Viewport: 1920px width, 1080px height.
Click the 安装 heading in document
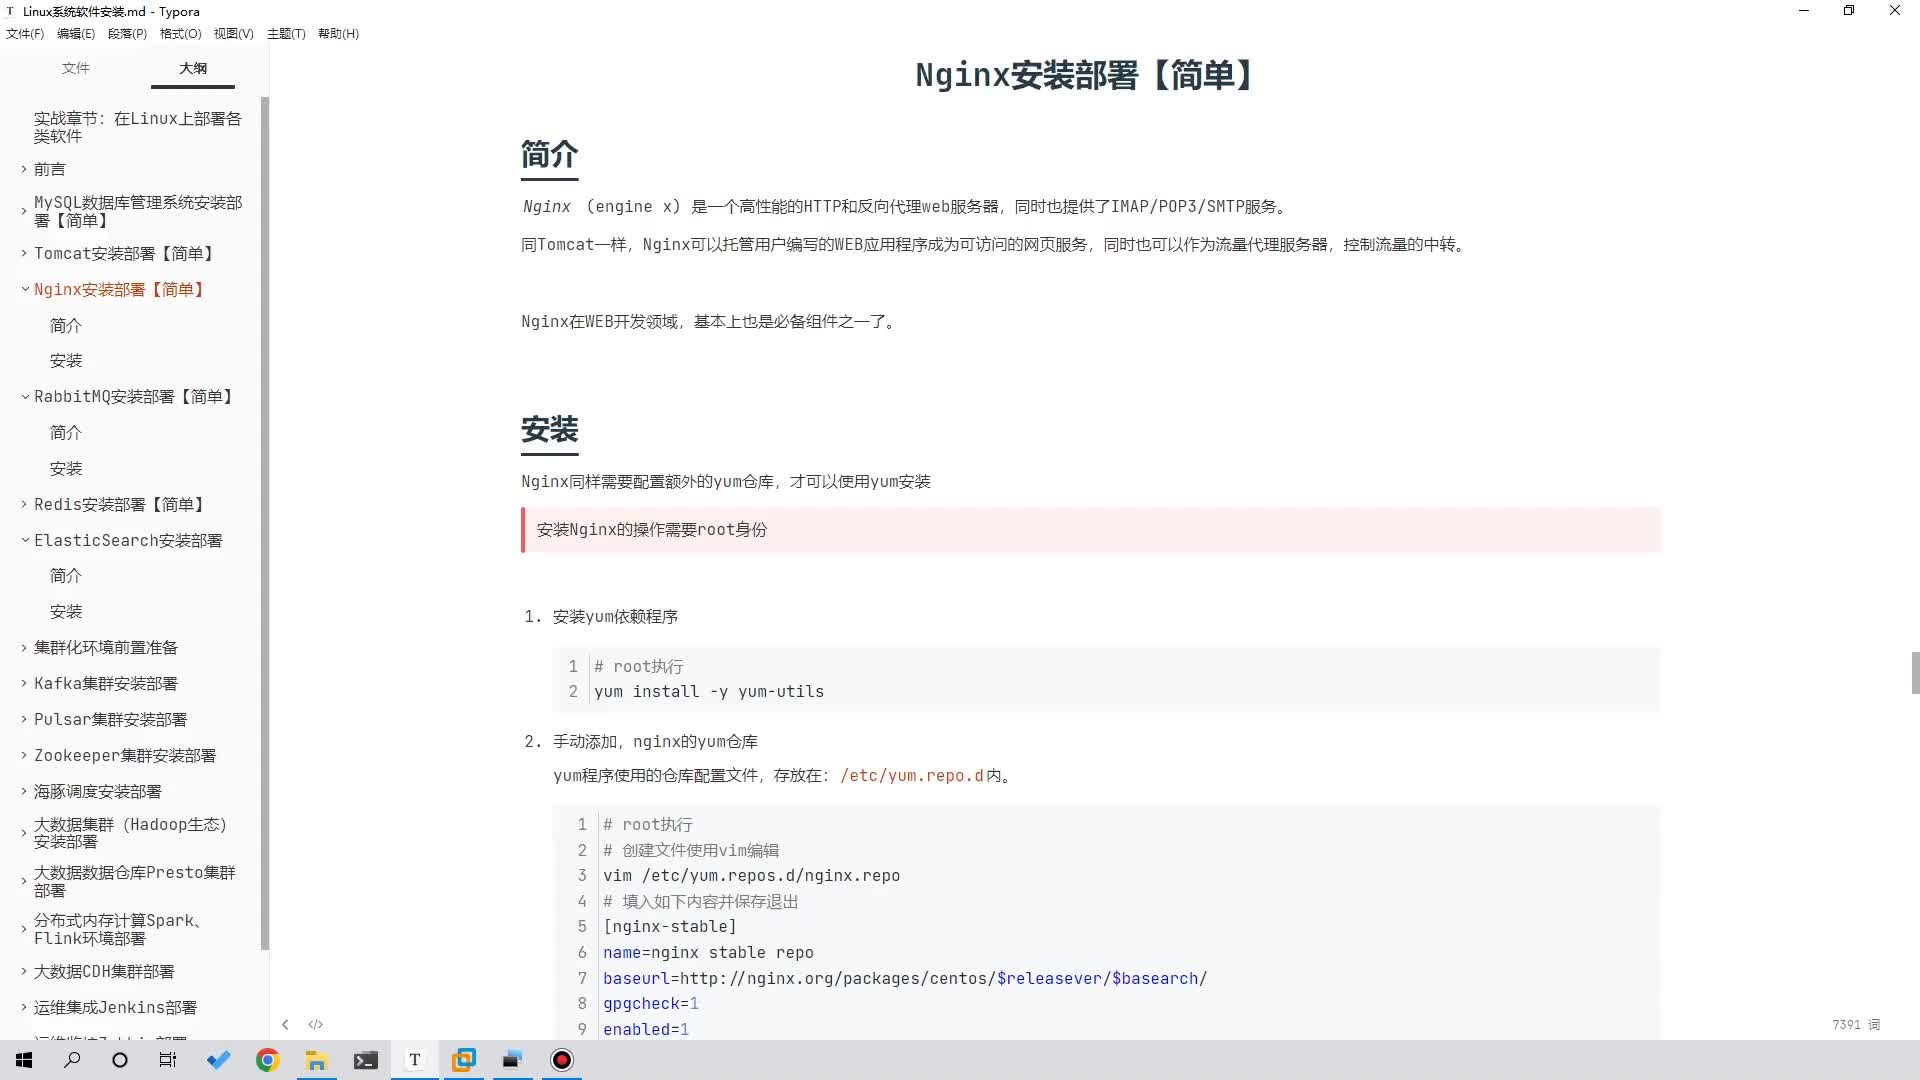549,430
